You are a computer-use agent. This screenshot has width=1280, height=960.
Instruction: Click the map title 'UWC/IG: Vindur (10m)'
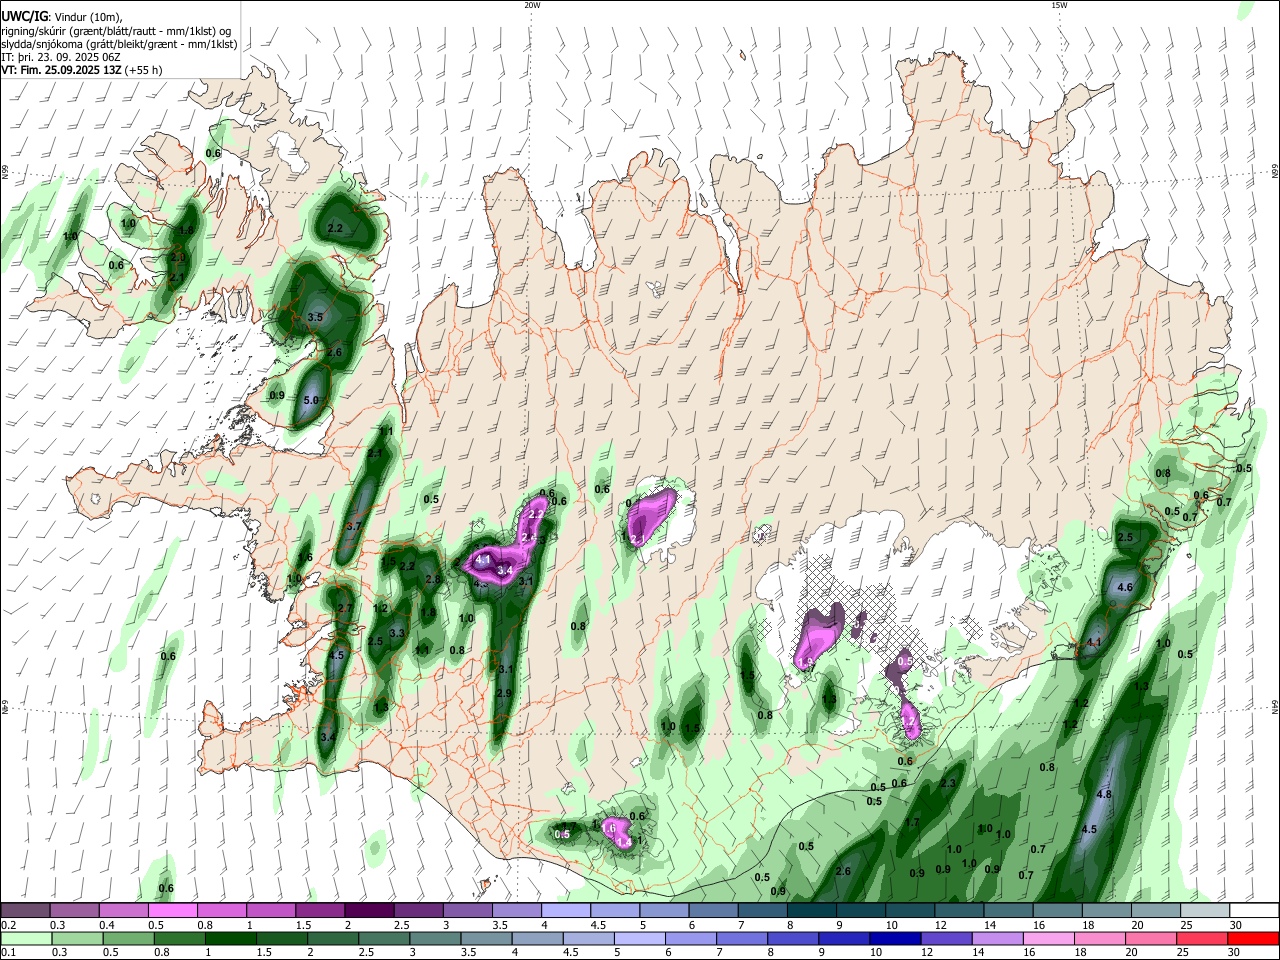pos(60,16)
